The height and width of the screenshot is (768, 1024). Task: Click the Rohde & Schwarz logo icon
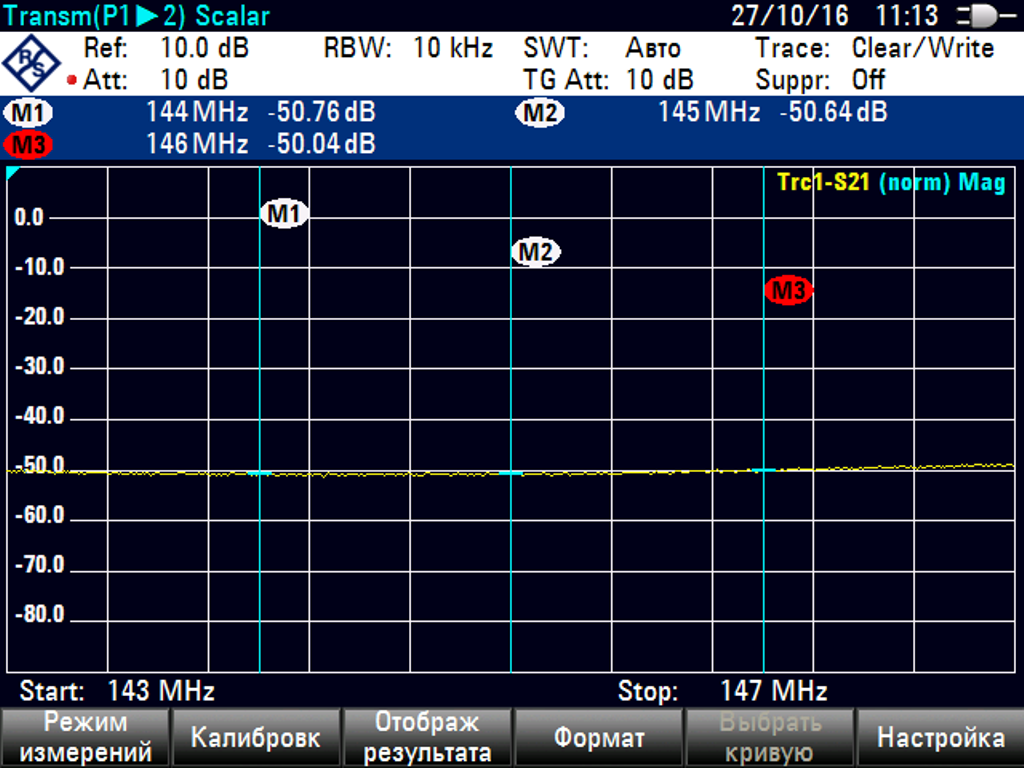(x=32, y=63)
